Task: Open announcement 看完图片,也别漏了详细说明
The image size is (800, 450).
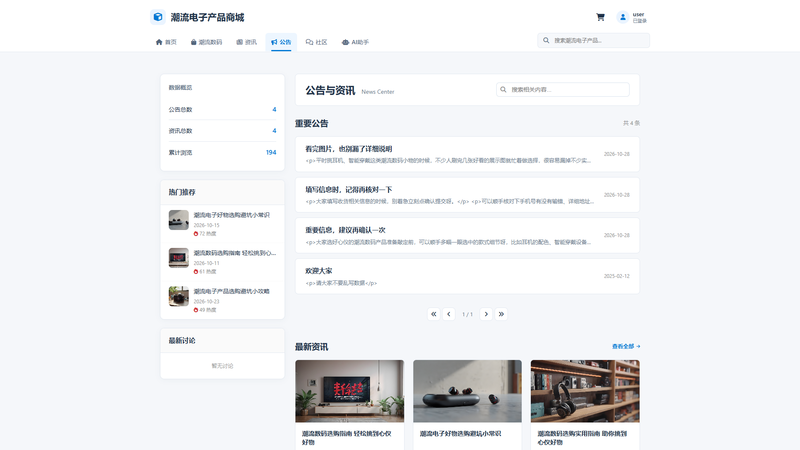Action: 467,154
